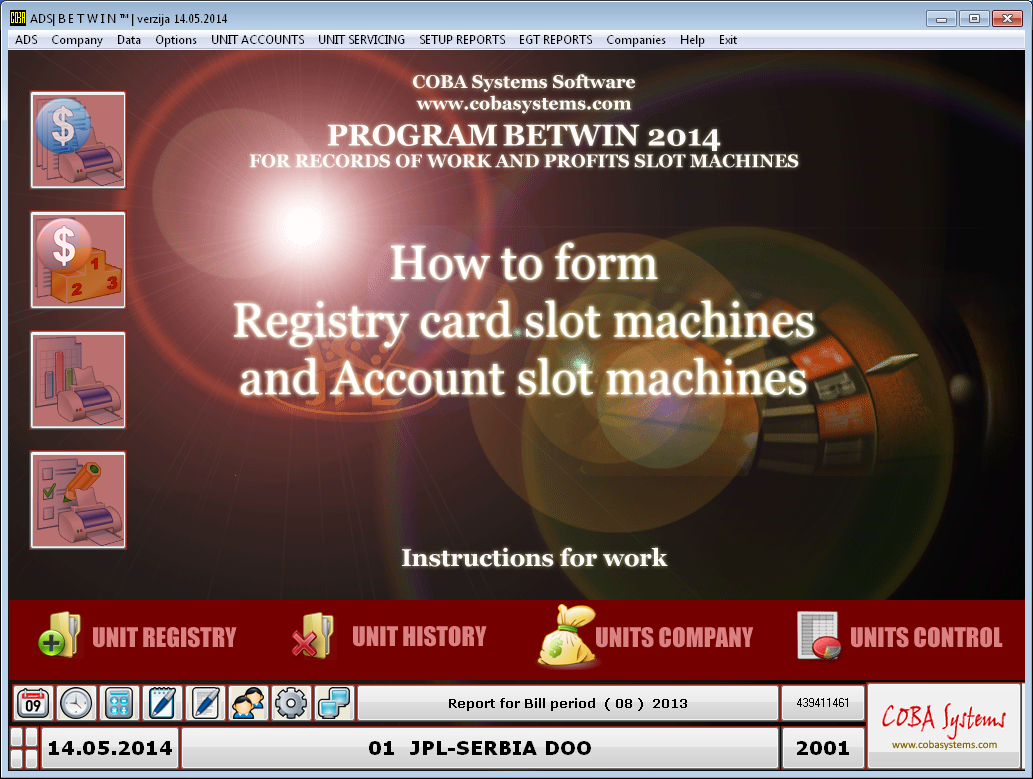Open the SETUP REPORTS menu
The height and width of the screenshot is (779, 1033).
(x=462, y=40)
